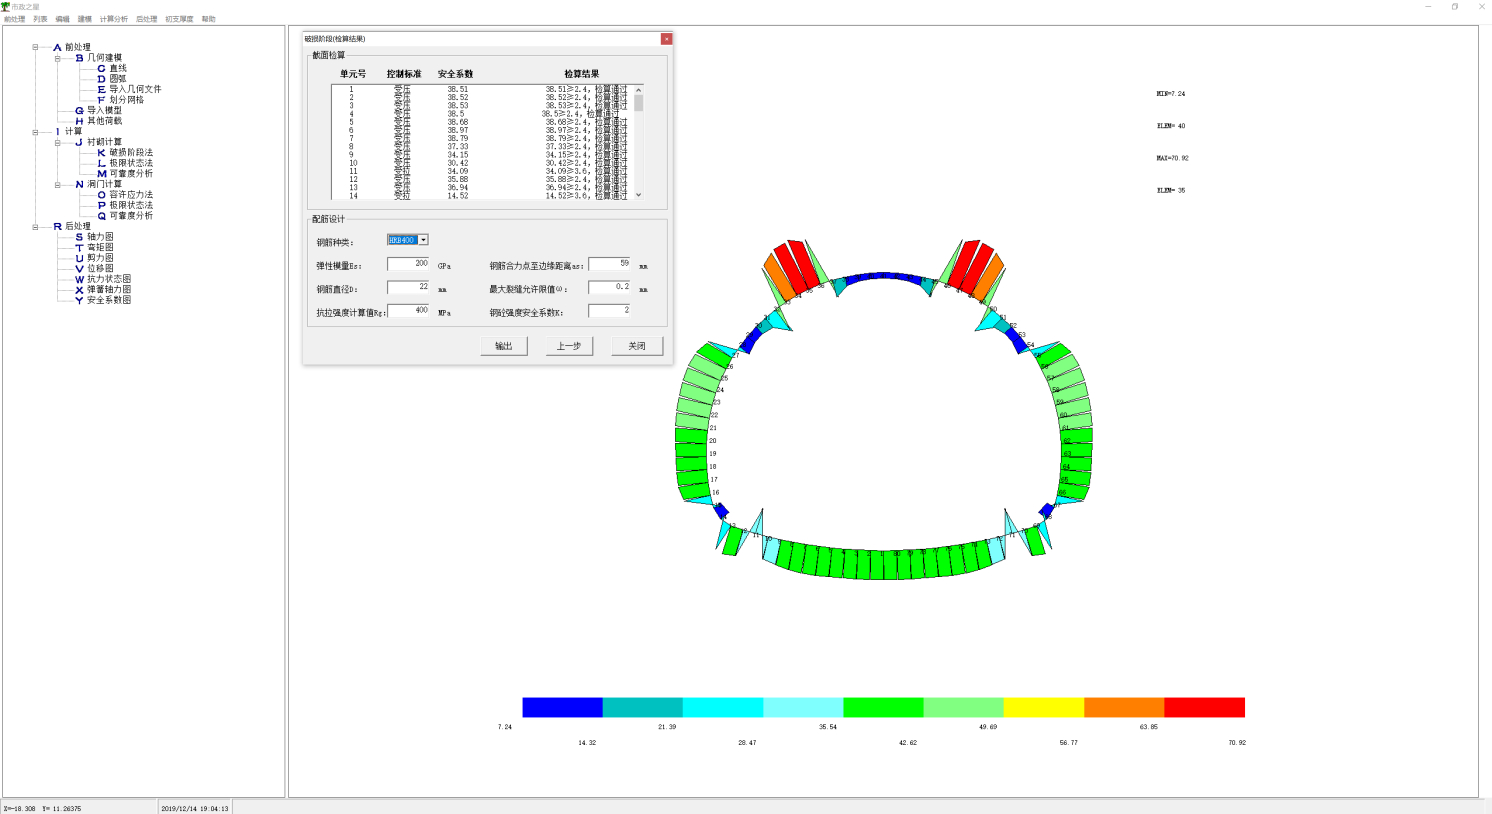1492x814 pixels.
Task: Select the 'F' icon for 划分网格
Action: 101,100
